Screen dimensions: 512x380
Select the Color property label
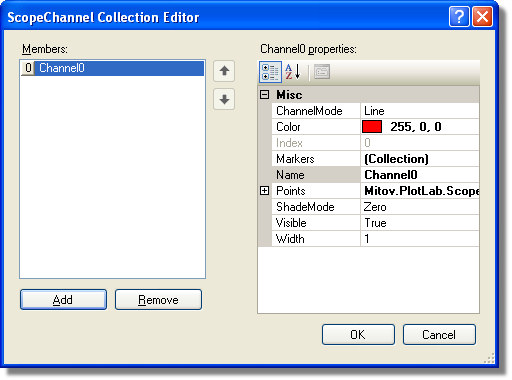tap(288, 127)
